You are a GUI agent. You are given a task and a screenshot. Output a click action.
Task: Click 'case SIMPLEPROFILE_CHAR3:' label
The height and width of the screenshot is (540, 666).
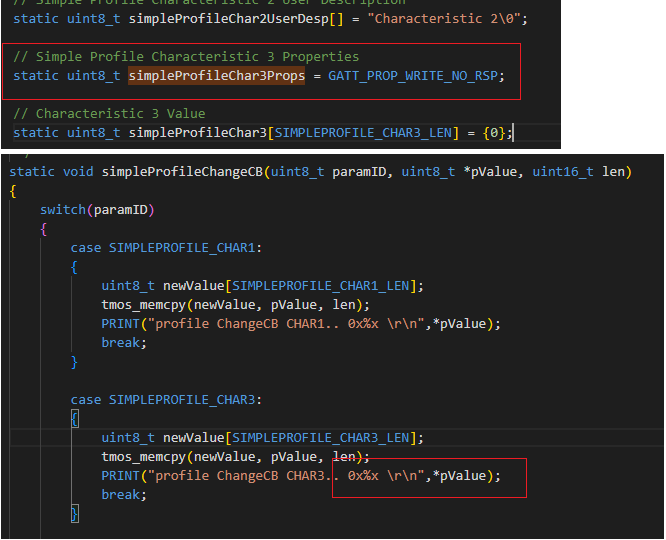click(x=166, y=400)
